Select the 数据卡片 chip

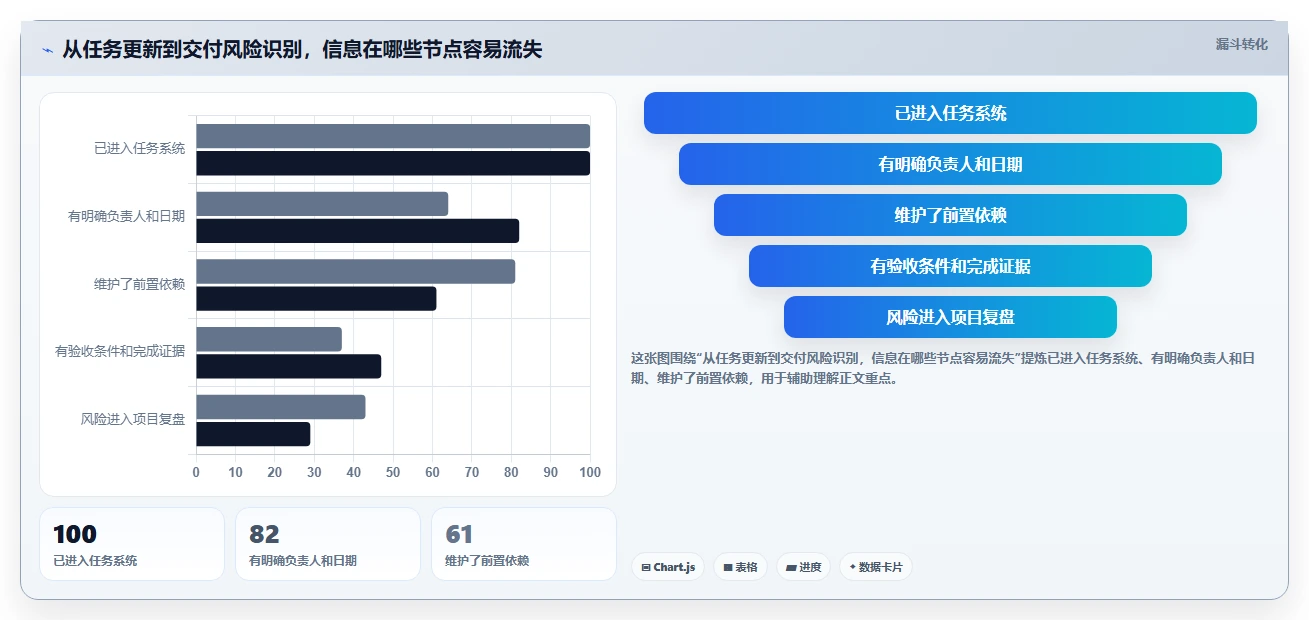pos(875,567)
